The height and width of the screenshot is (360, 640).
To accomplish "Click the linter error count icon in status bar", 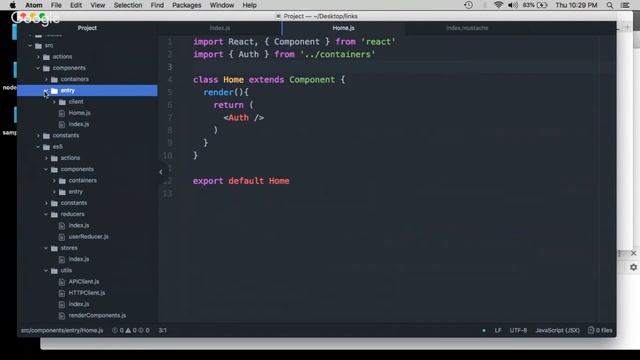I will 115,330.
